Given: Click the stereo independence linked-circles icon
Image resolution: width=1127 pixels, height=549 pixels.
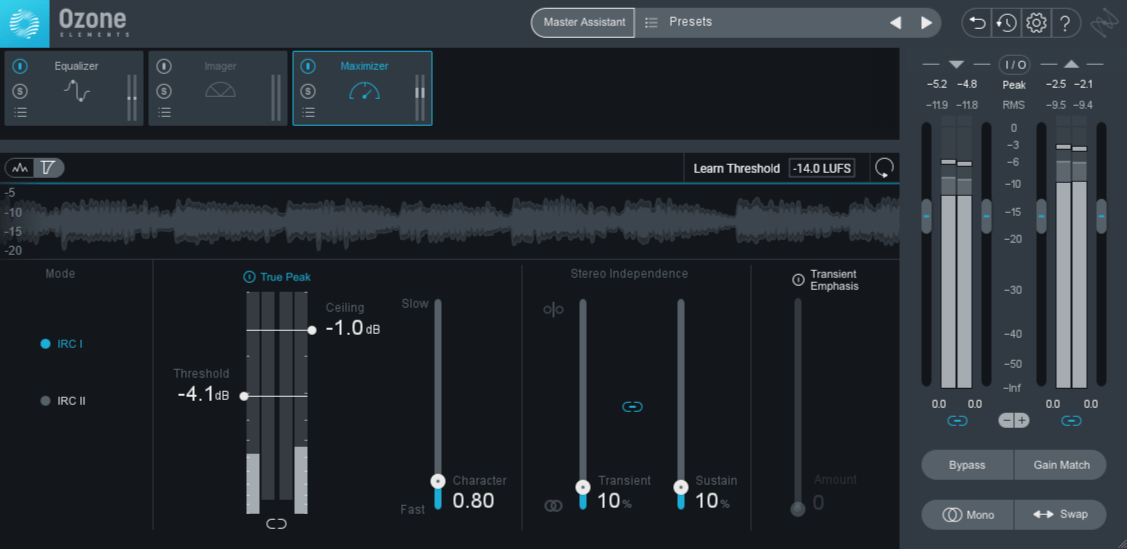Looking at the screenshot, I should pyautogui.click(x=553, y=506).
